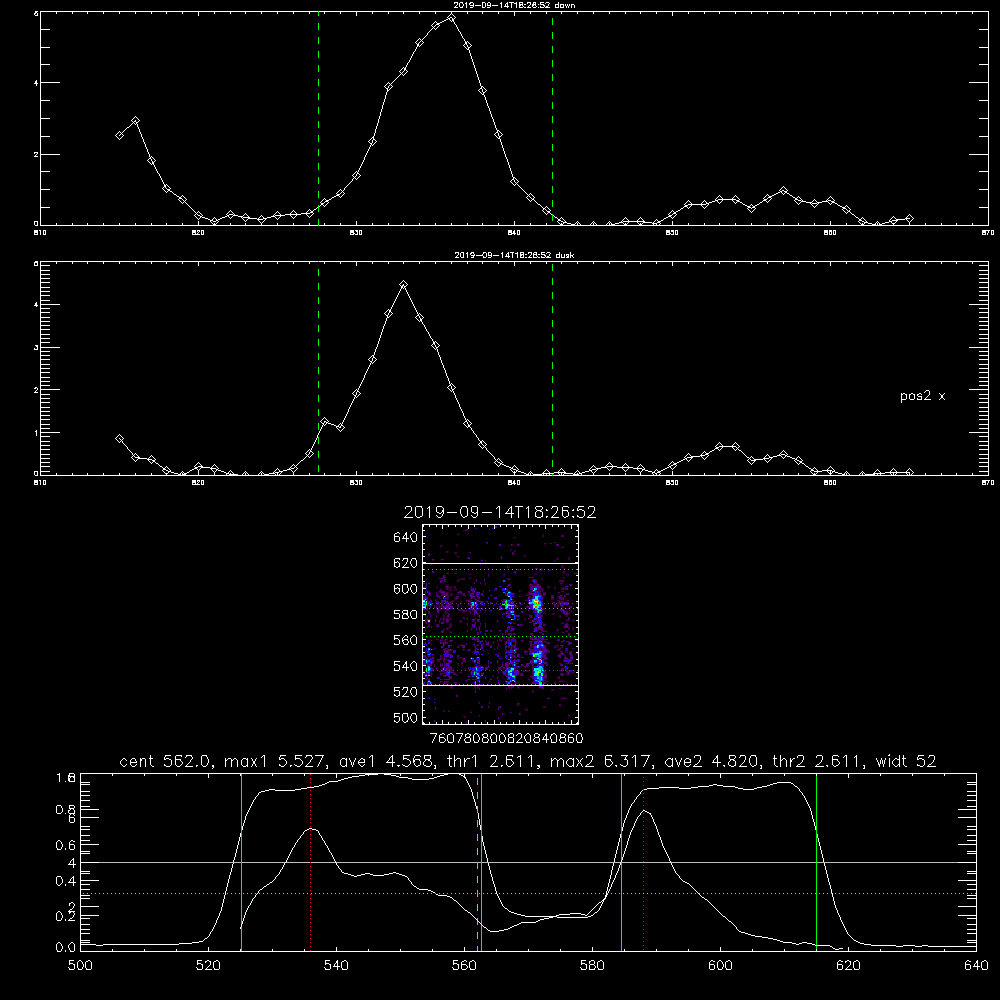Screen dimensions: 1000x1000
Task: Click bottom plot x-axis label '540'
Action: pyautogui.click(x=336, y=966)
